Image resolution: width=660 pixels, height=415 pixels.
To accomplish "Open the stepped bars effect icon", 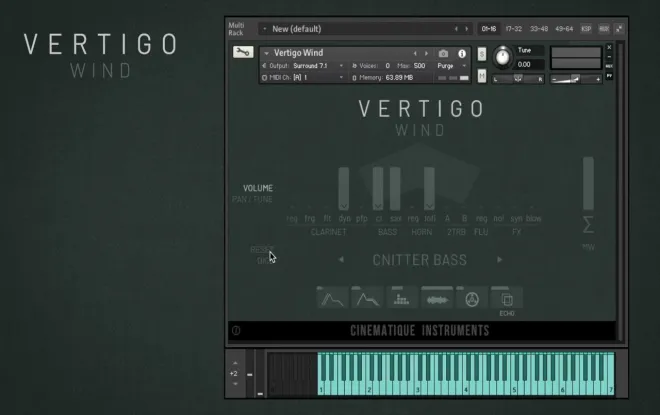I will [402, 298].
